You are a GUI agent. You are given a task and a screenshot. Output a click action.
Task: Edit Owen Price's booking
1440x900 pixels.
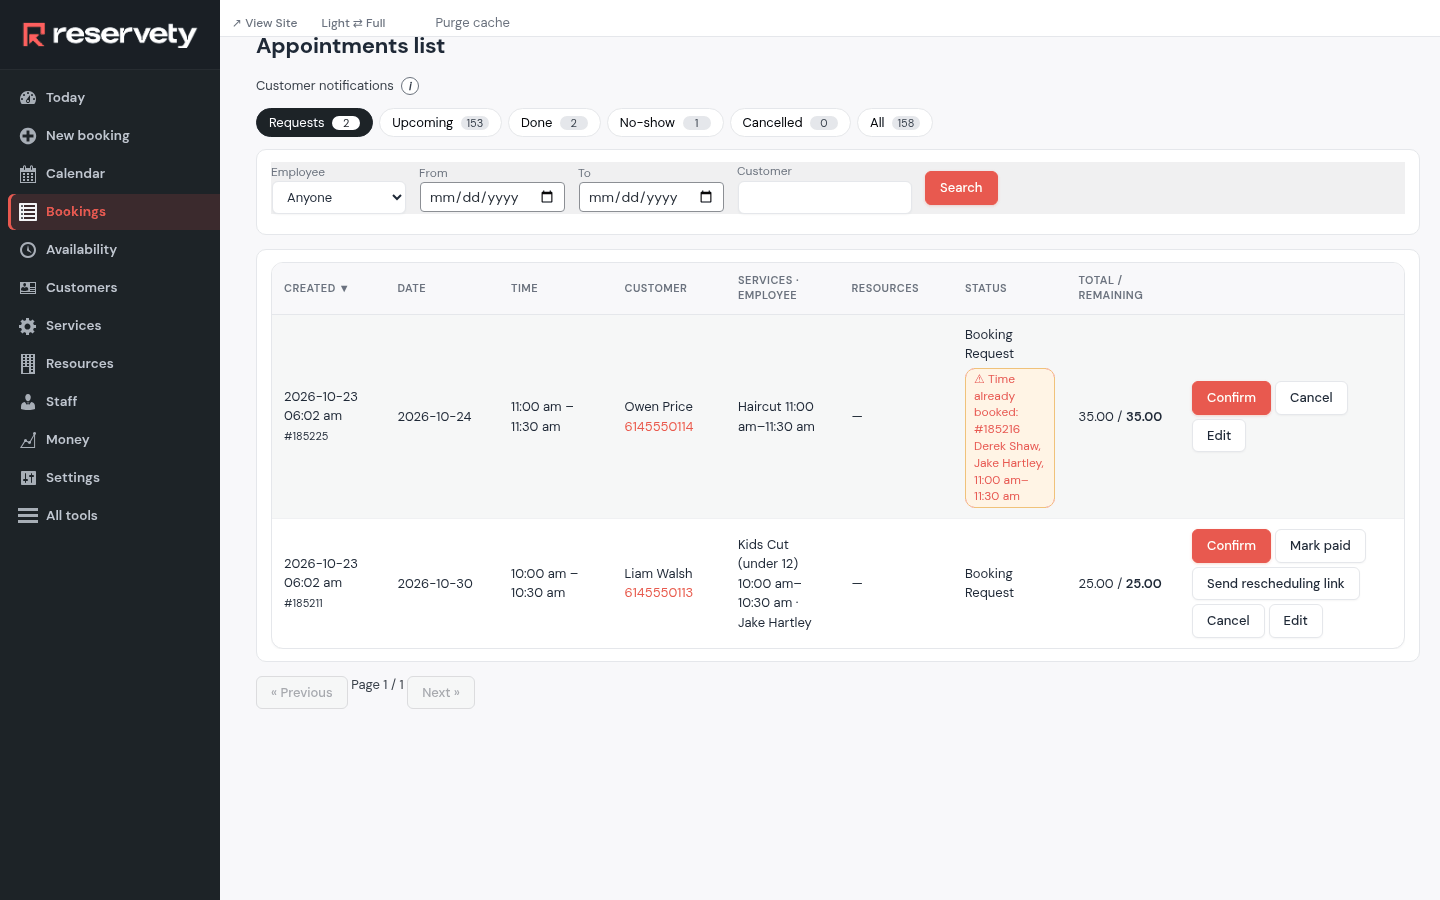tap(1219, 435)
